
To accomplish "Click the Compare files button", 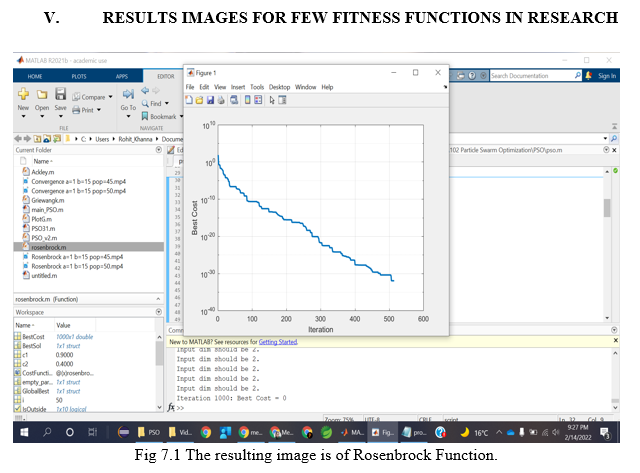I will pos(89,97).
